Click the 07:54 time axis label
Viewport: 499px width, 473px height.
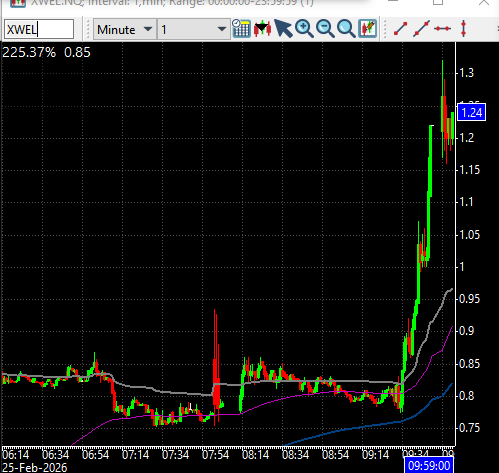(x=216, y=455)
